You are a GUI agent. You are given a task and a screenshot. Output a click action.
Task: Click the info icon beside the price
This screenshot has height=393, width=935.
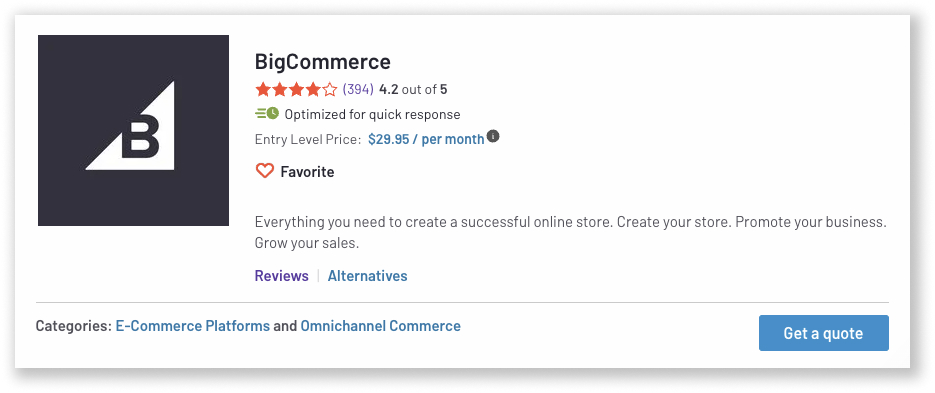pos(493,136)
